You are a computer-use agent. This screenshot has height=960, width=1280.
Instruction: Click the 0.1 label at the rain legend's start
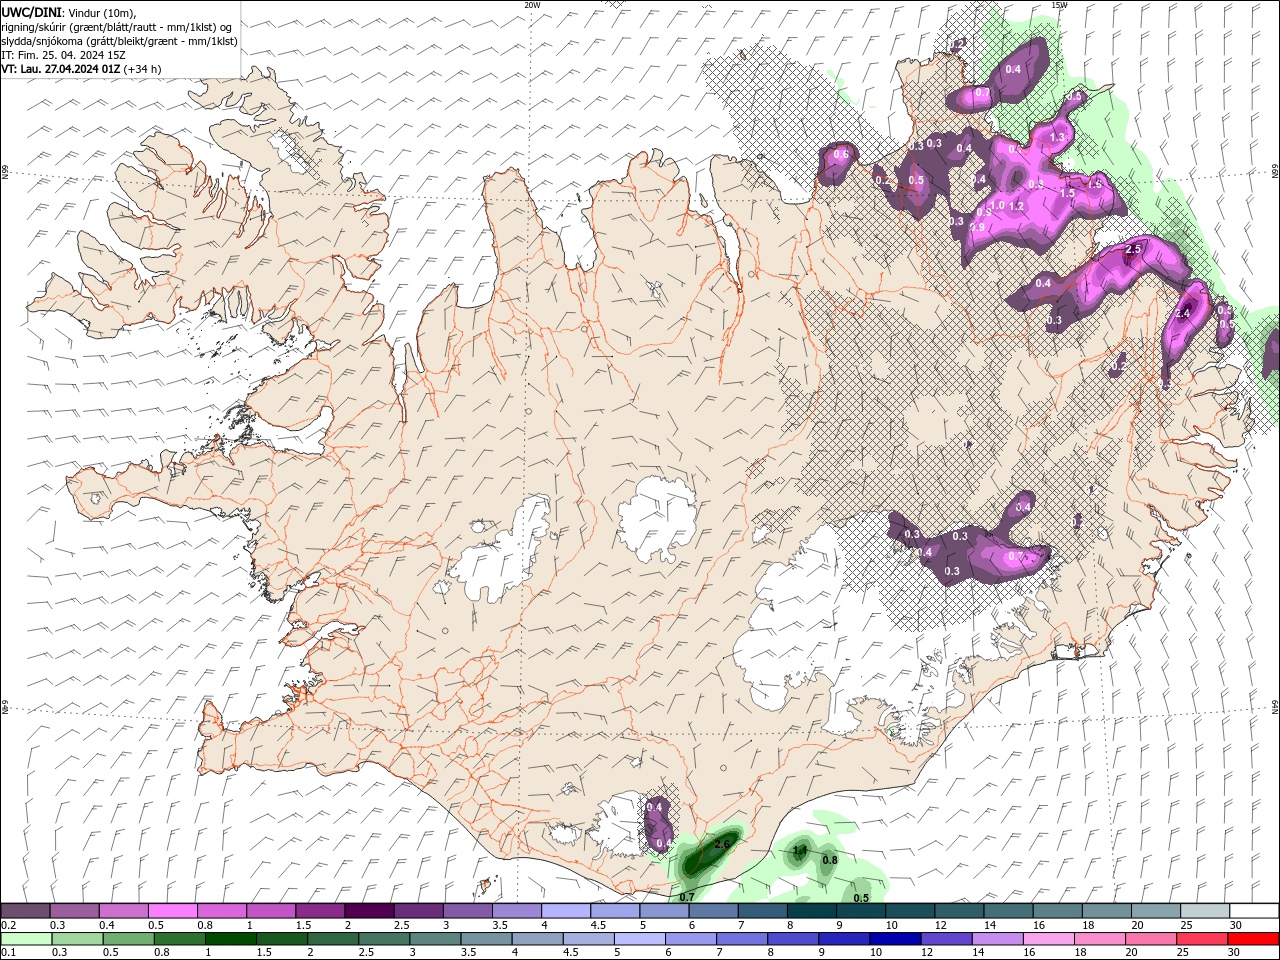point(8,953)
